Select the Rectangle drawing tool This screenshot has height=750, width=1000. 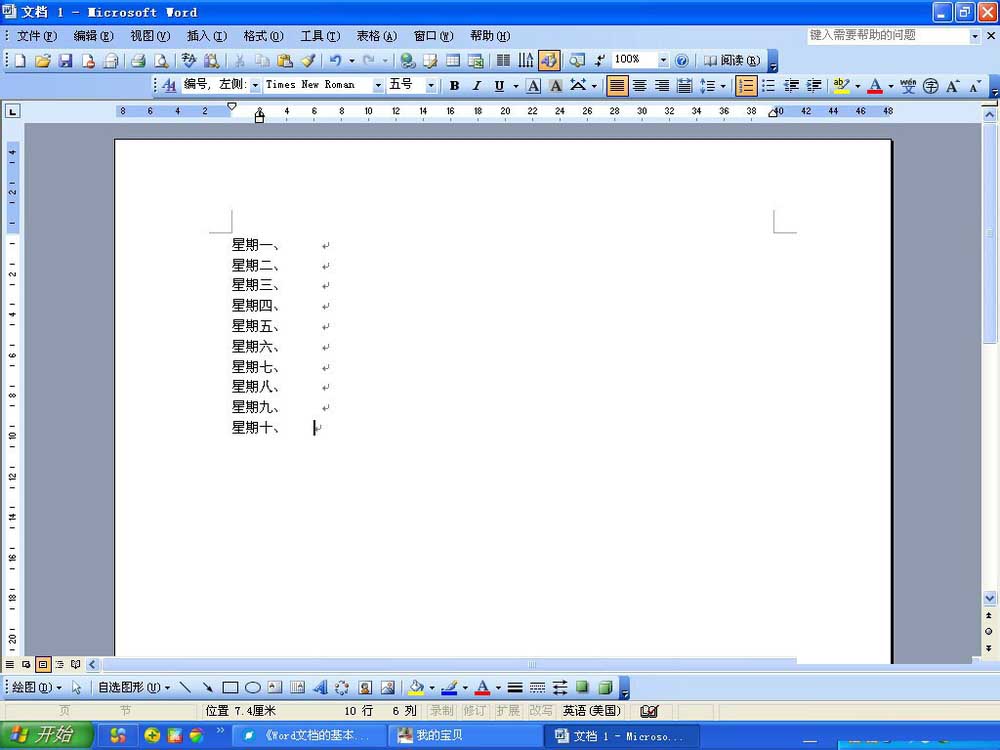coord(230,688)
